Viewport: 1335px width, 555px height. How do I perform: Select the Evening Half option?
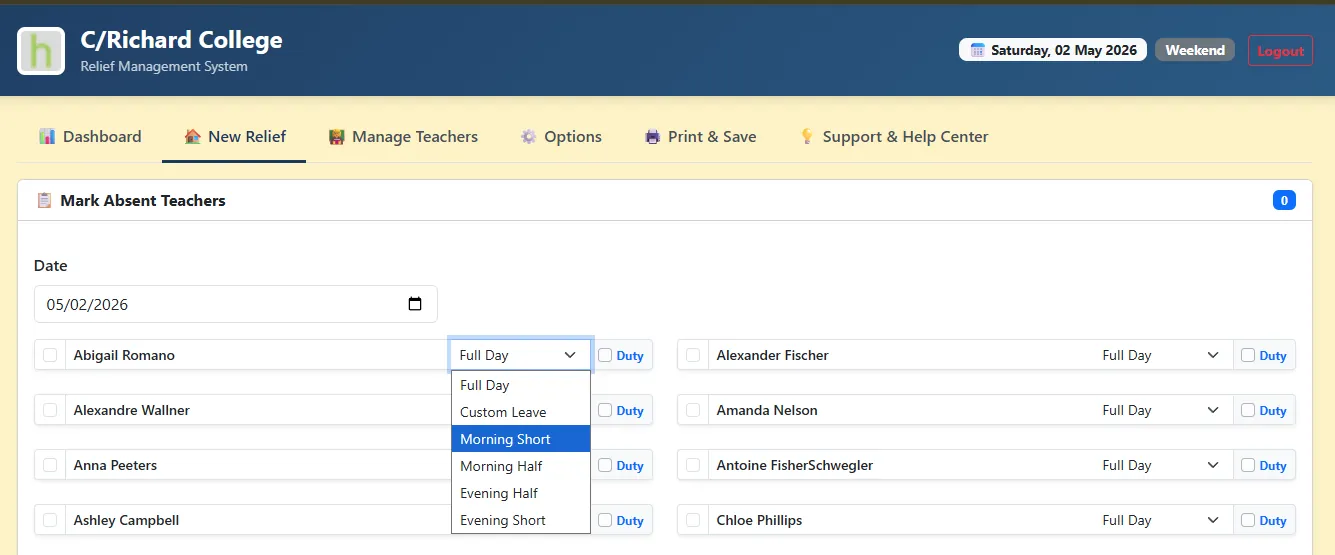click(x=521, y=493)
